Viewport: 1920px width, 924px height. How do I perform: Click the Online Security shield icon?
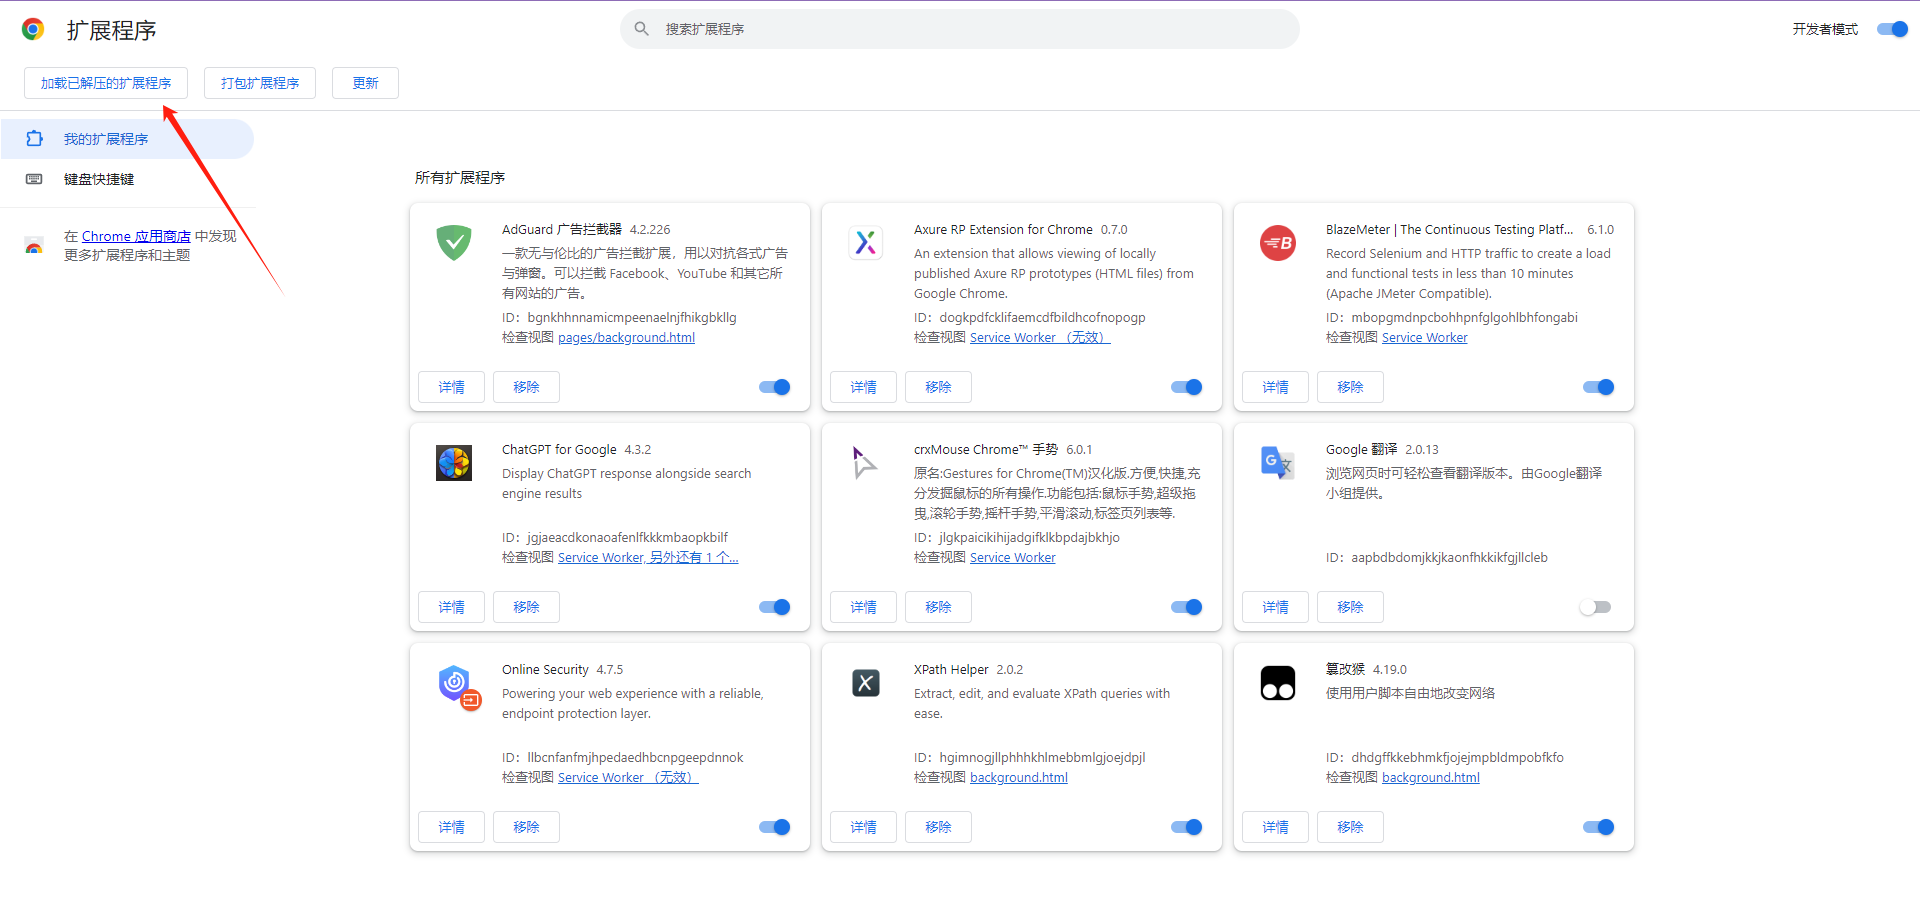(x=459, y=687)
